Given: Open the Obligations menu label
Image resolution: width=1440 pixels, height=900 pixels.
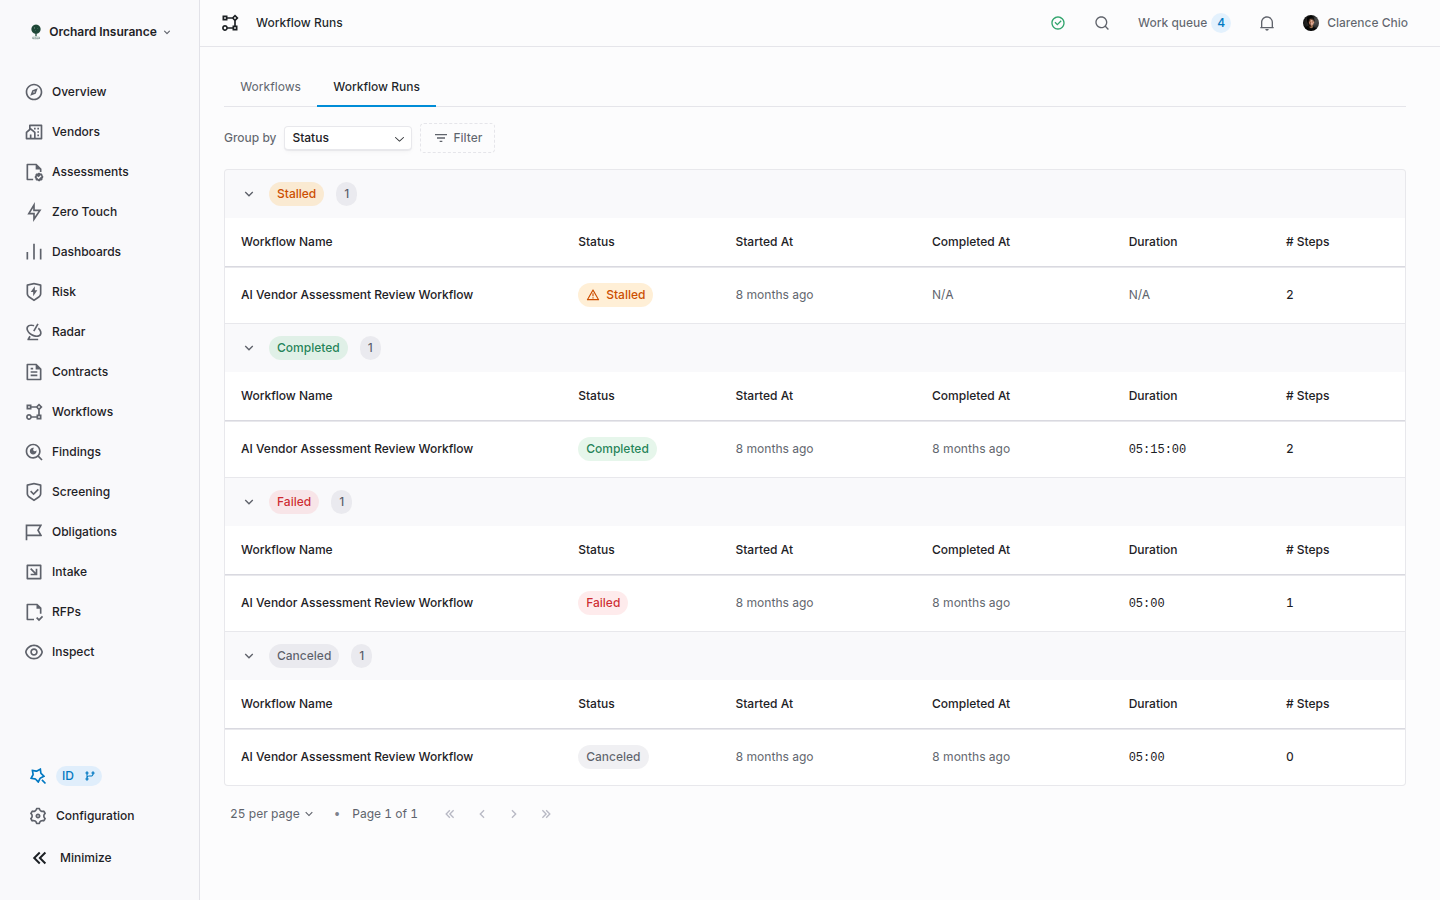Looking at the screenshot, I should (84, 532).
